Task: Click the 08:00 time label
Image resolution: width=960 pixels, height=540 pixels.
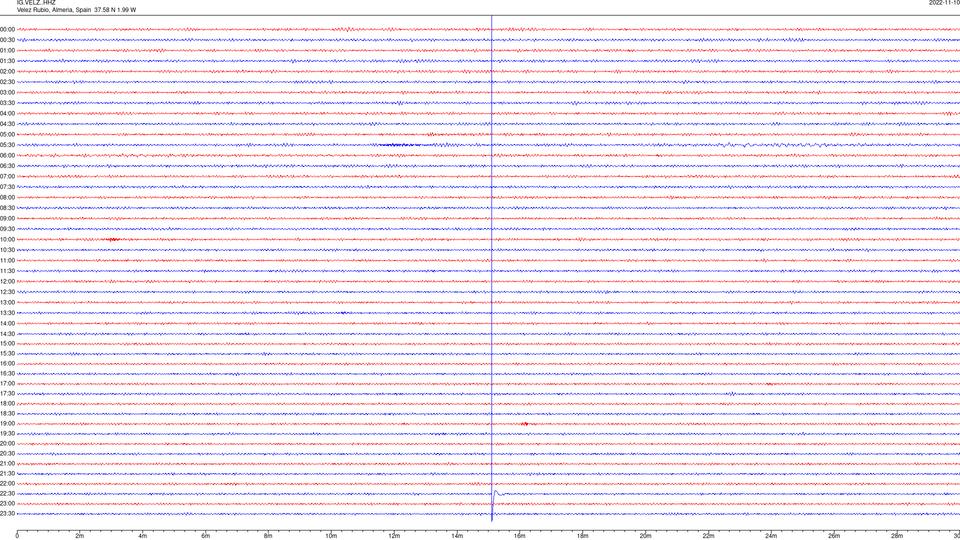Action: coord(7,198)
